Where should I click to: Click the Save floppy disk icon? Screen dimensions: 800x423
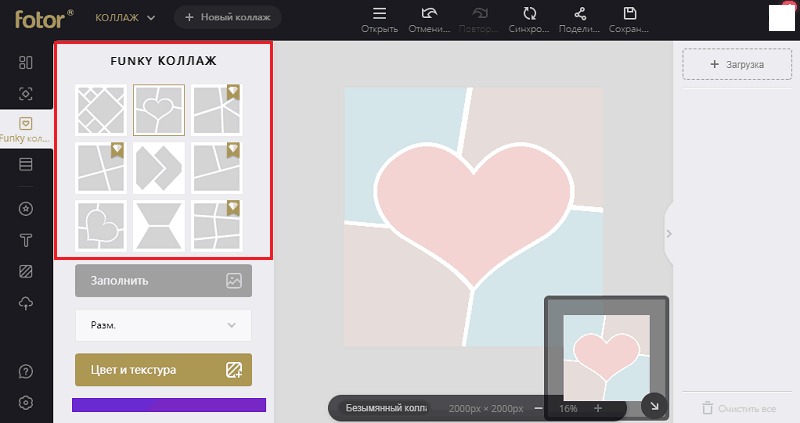click(630, 19)
